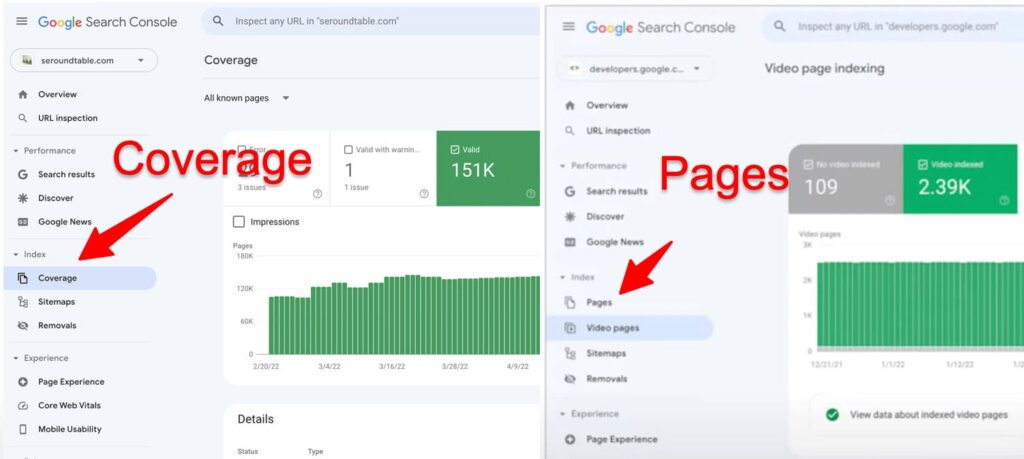Open hamburger menu in developers.google Search Console
This screenshot has width=1024, height=459.
569,26
